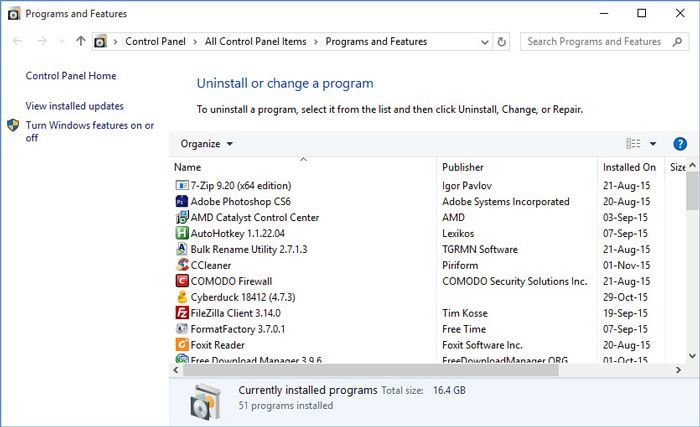This screenshot has height=427, width=700.
Task: Click the view layout icon
Action: (x=633, y=144)
